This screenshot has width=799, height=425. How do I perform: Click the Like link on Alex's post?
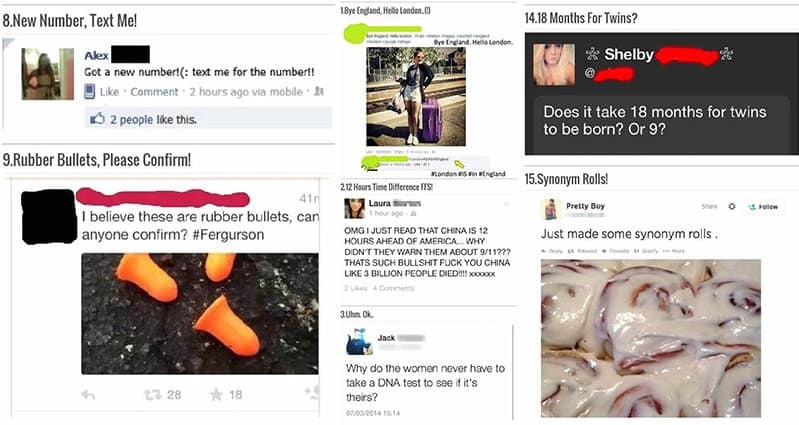point(109,92)
